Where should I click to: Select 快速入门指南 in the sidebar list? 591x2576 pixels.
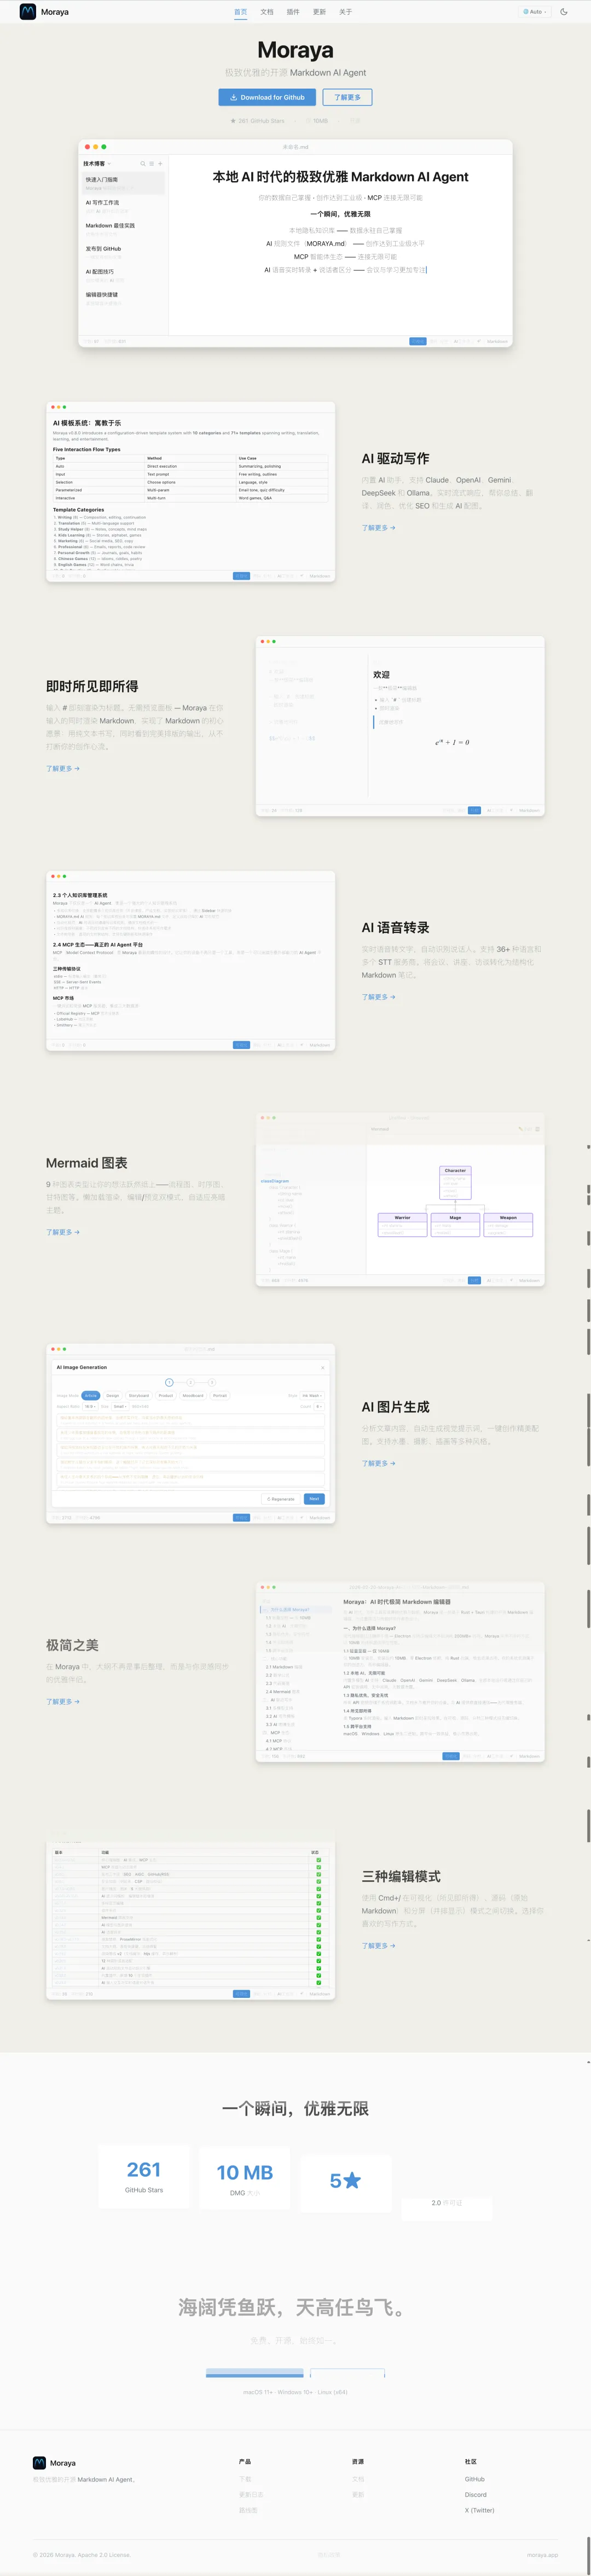[x=124, y=183]
